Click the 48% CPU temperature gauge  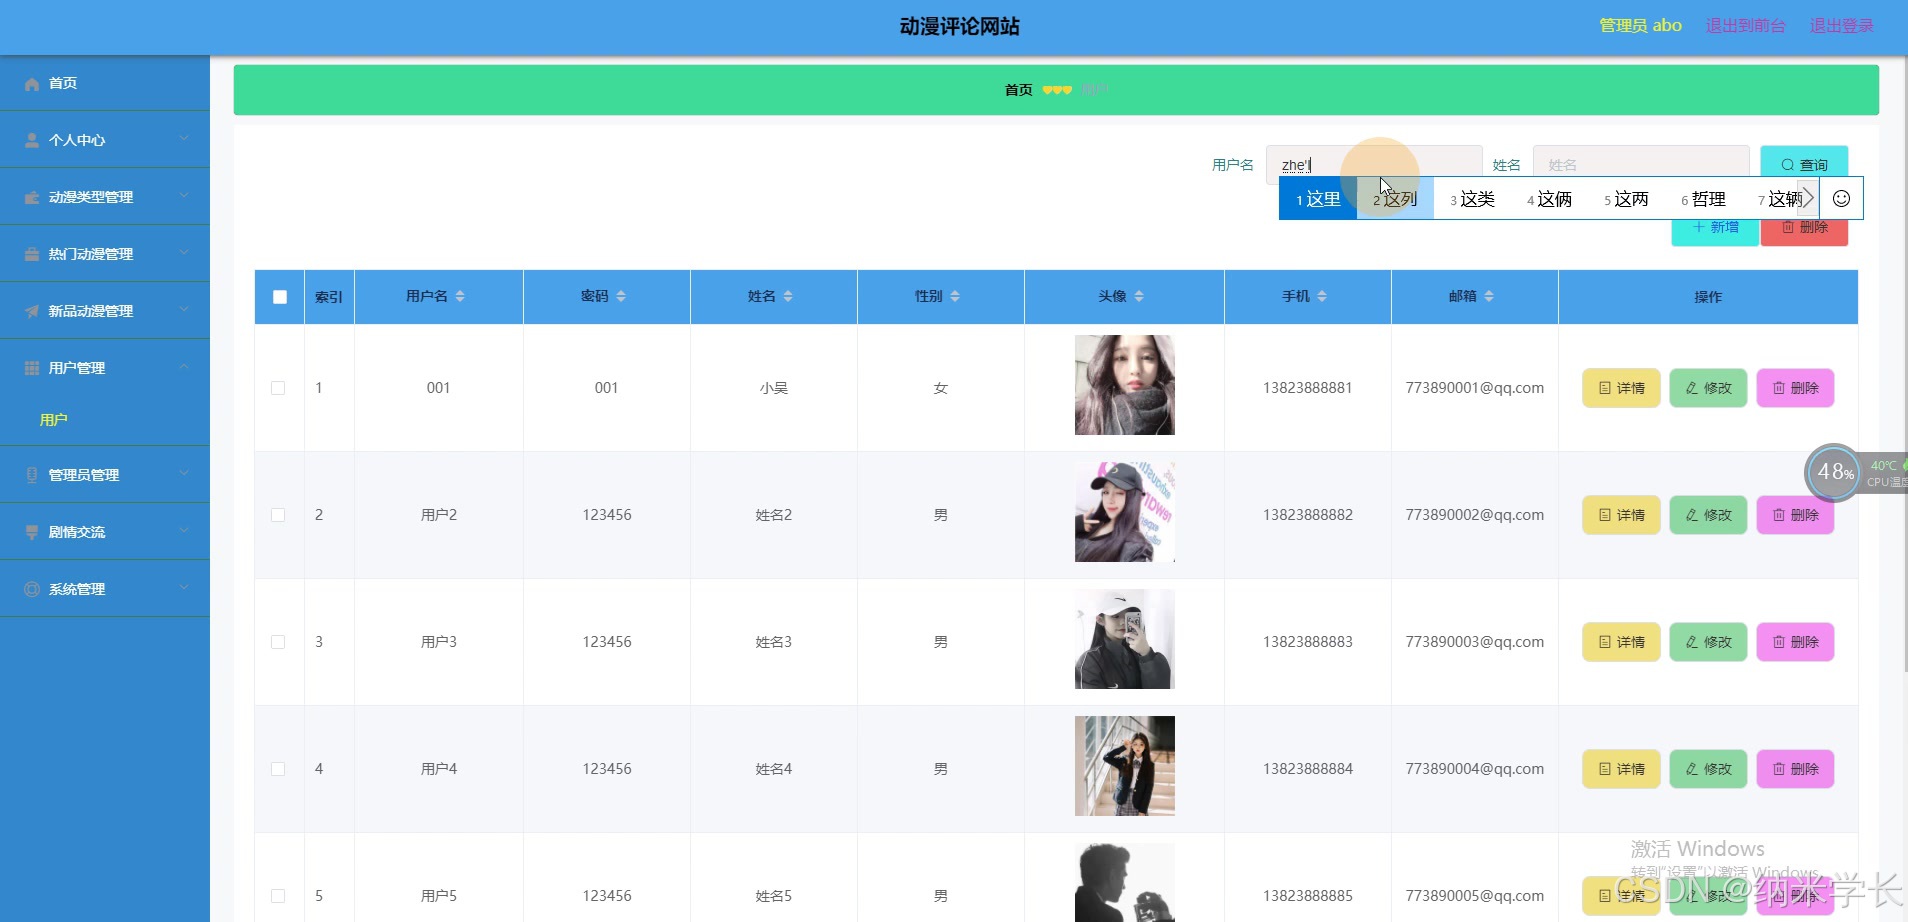1832,472
